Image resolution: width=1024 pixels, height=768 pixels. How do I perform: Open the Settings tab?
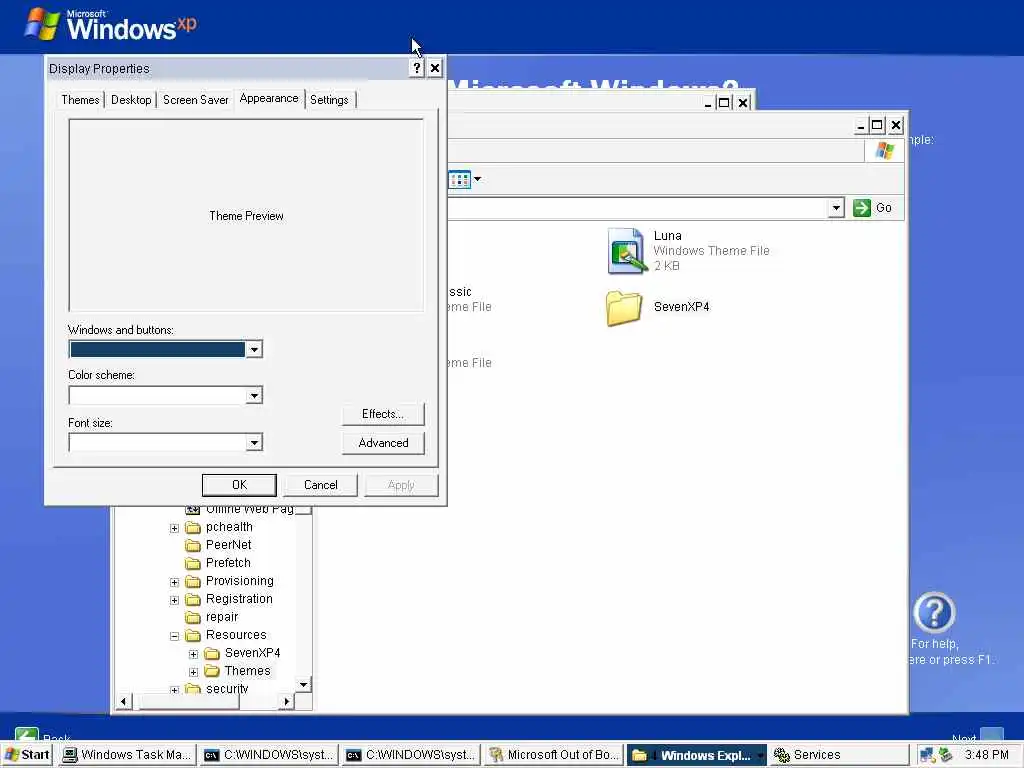(329, 100)
